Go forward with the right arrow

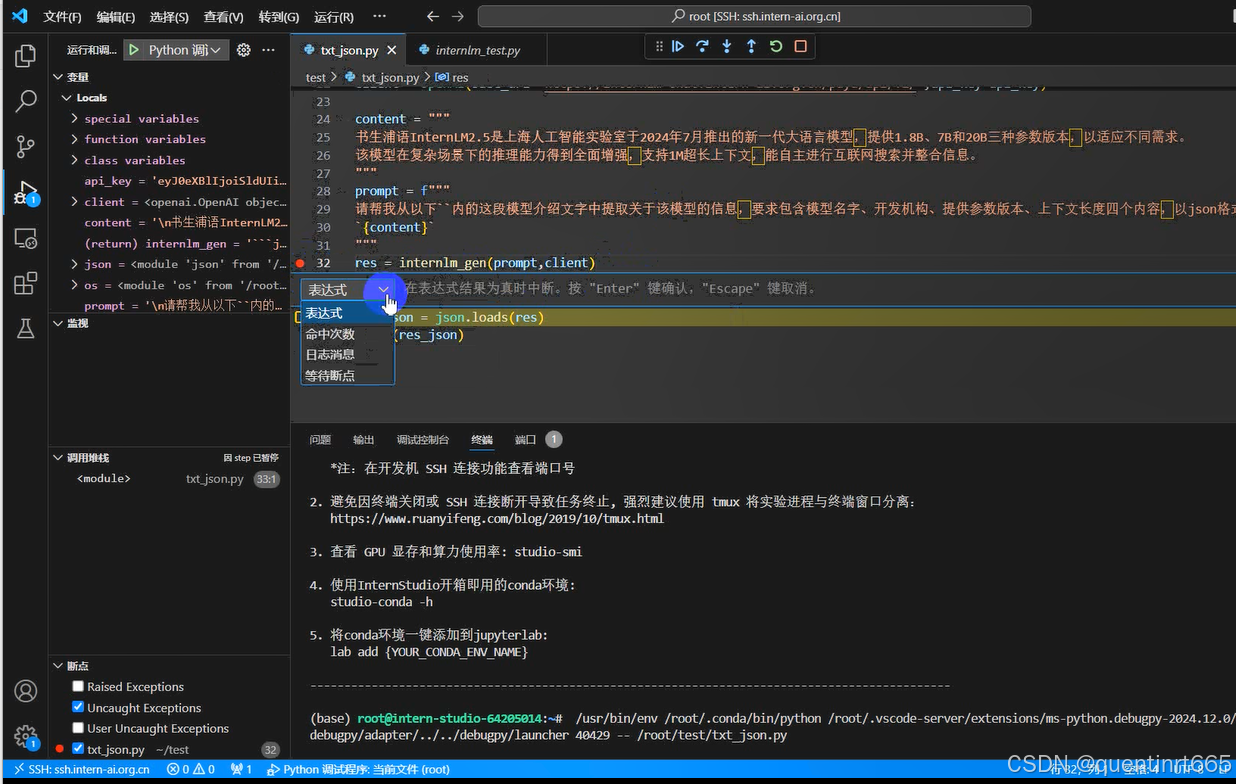(458, 17)
